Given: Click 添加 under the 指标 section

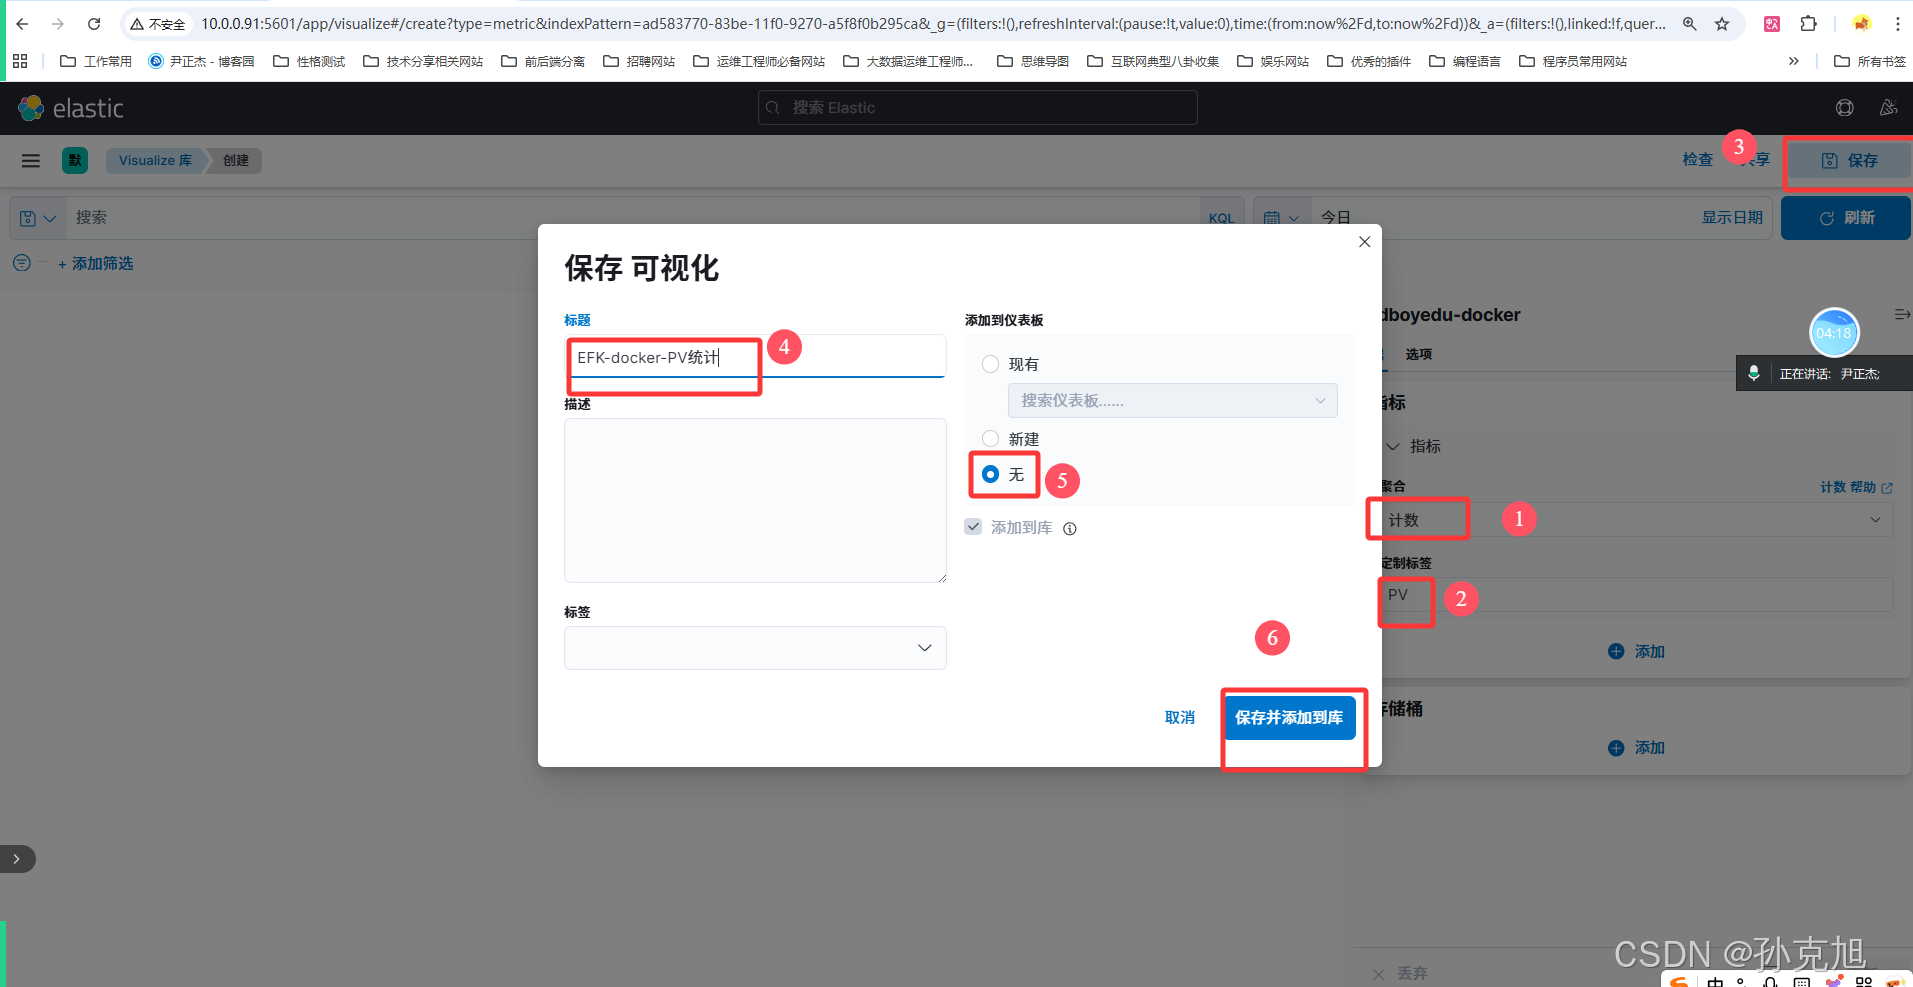Looking at the screenshot, I should pos(1637,652).
